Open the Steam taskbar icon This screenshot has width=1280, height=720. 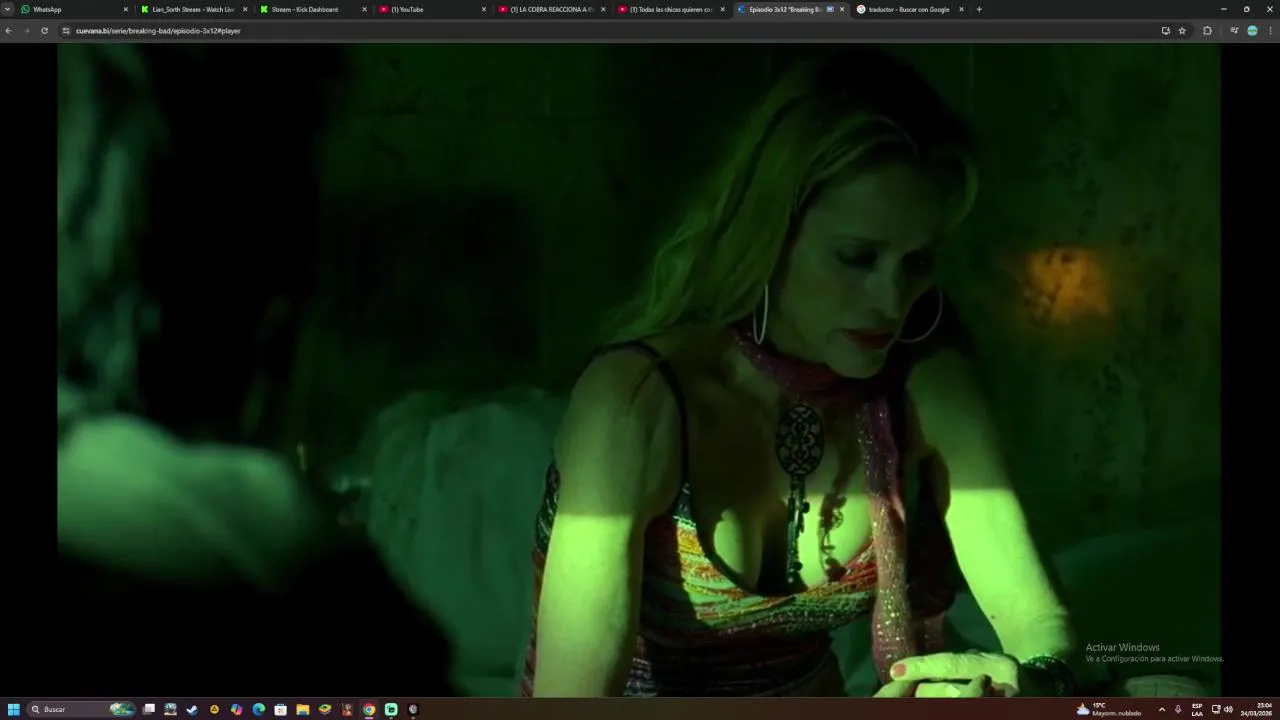click(x=192, y=709)
